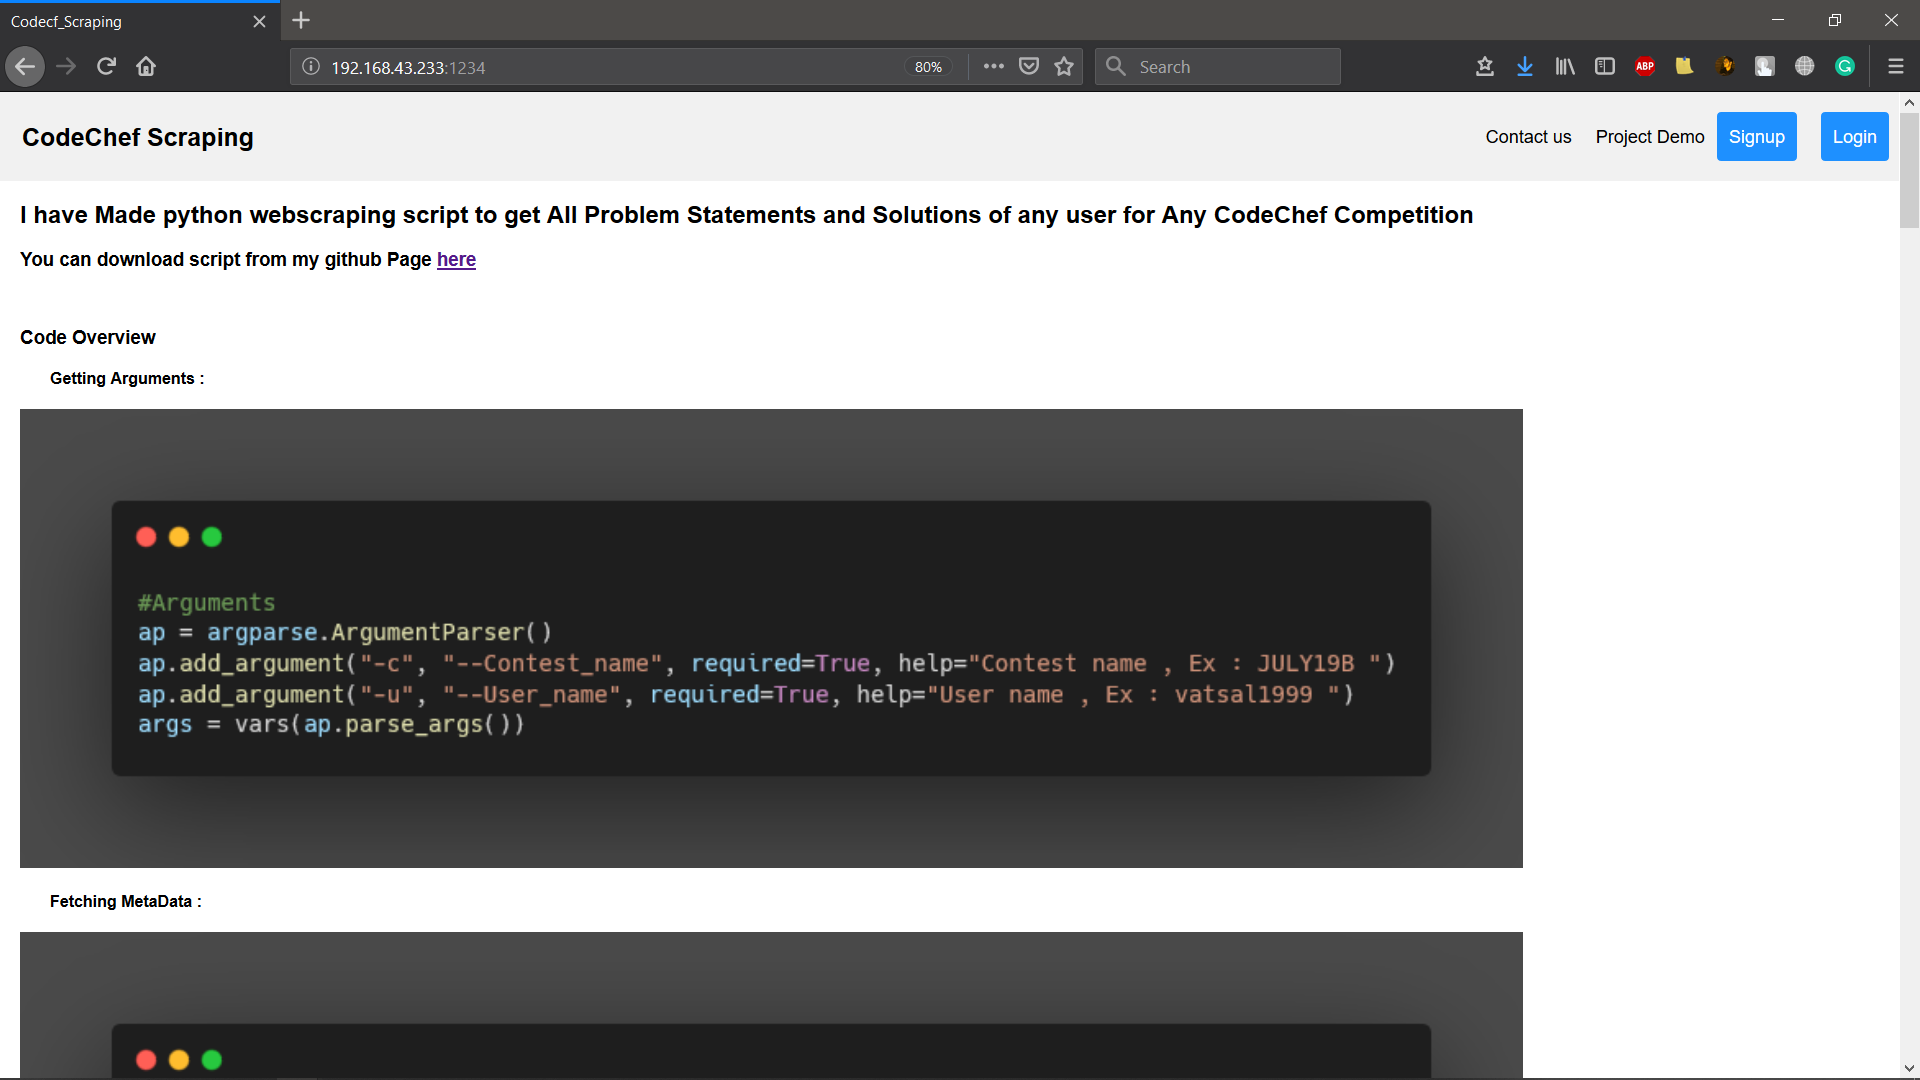1920x1080 pixels.
Task: Reset the 80% zoom level indicator
Action: pyautogui.click(x=928, y=67)
